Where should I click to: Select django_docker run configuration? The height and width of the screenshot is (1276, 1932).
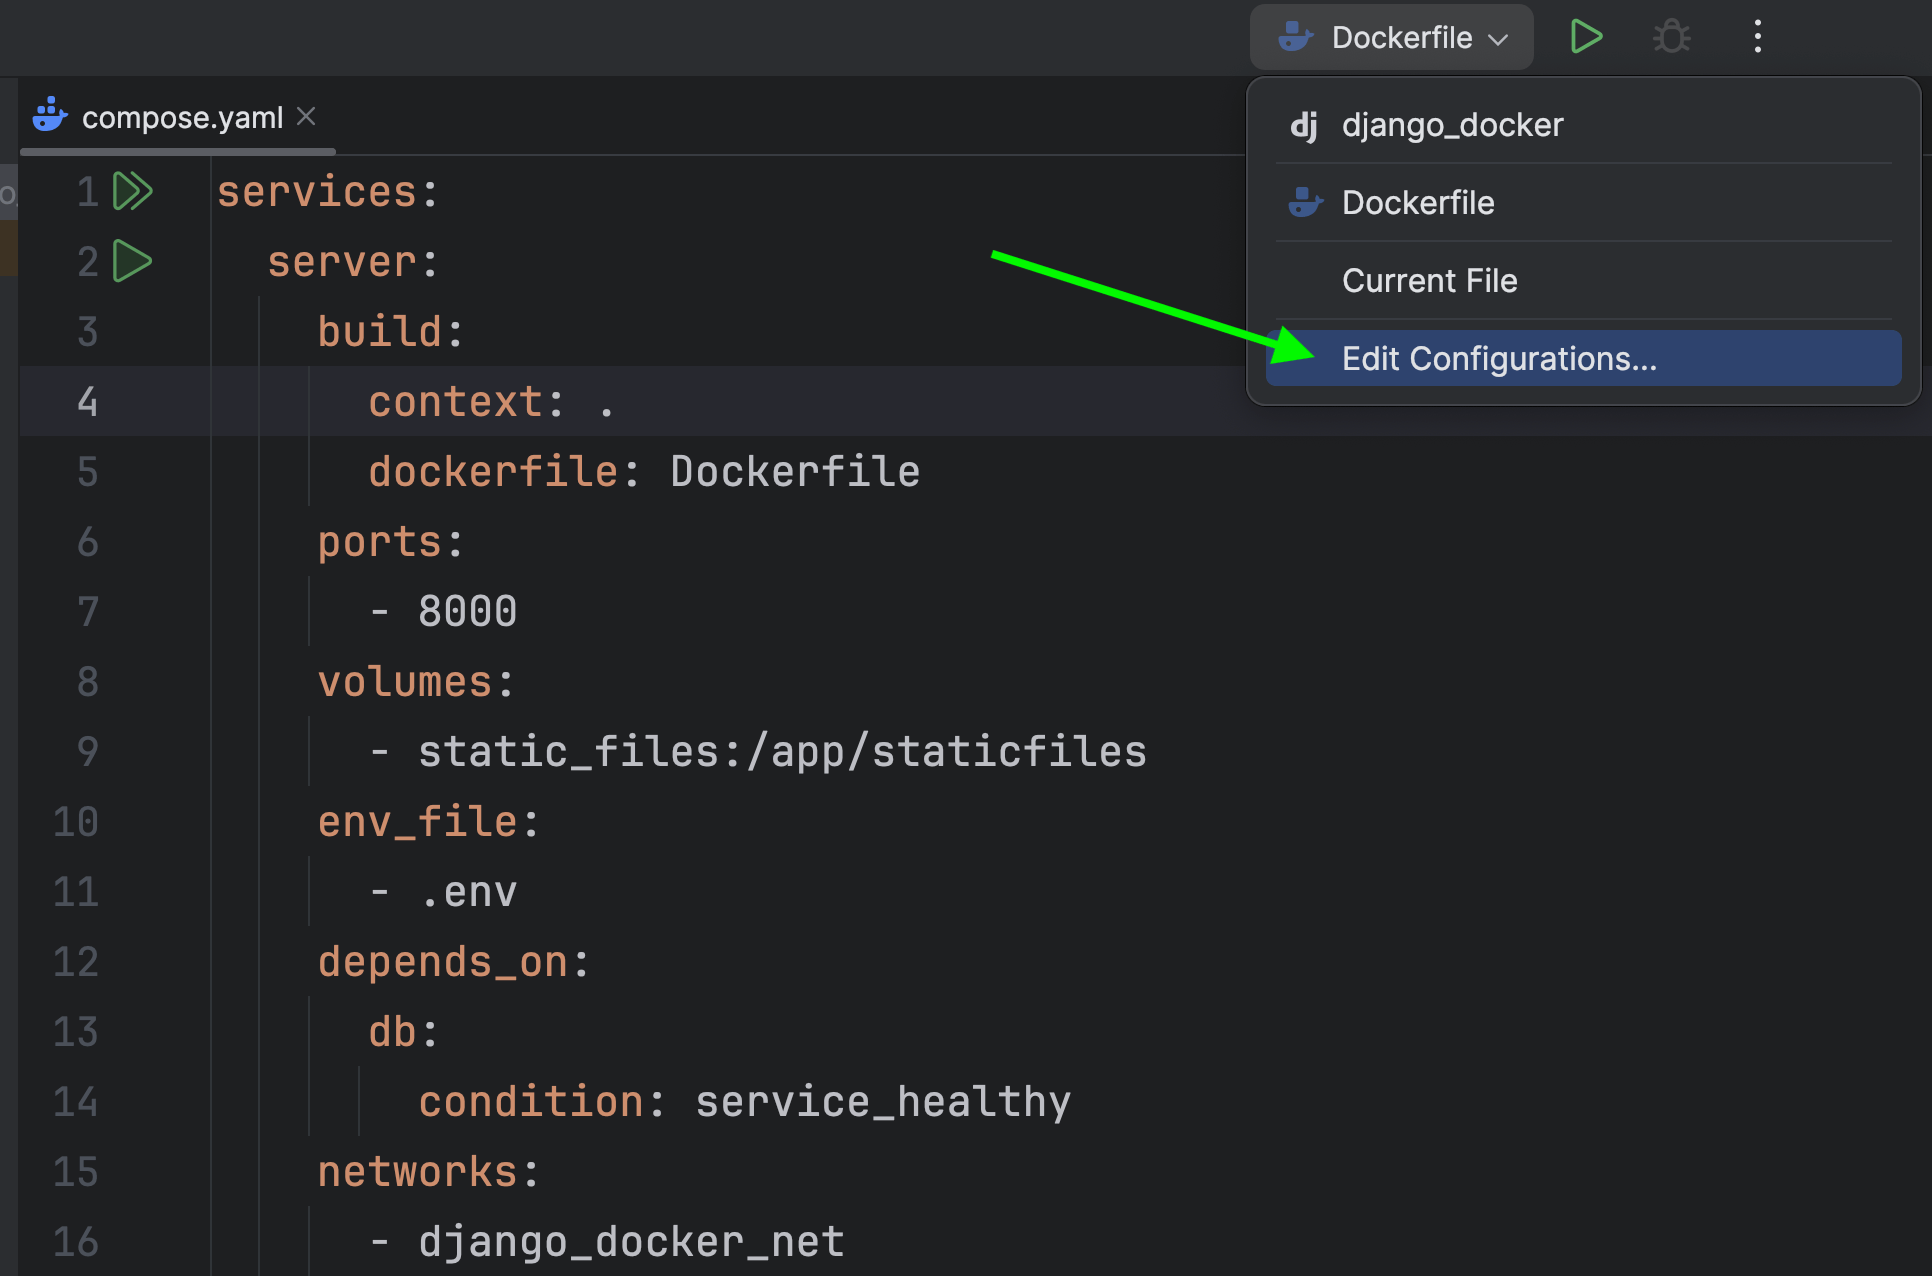tap(1452, 125)
